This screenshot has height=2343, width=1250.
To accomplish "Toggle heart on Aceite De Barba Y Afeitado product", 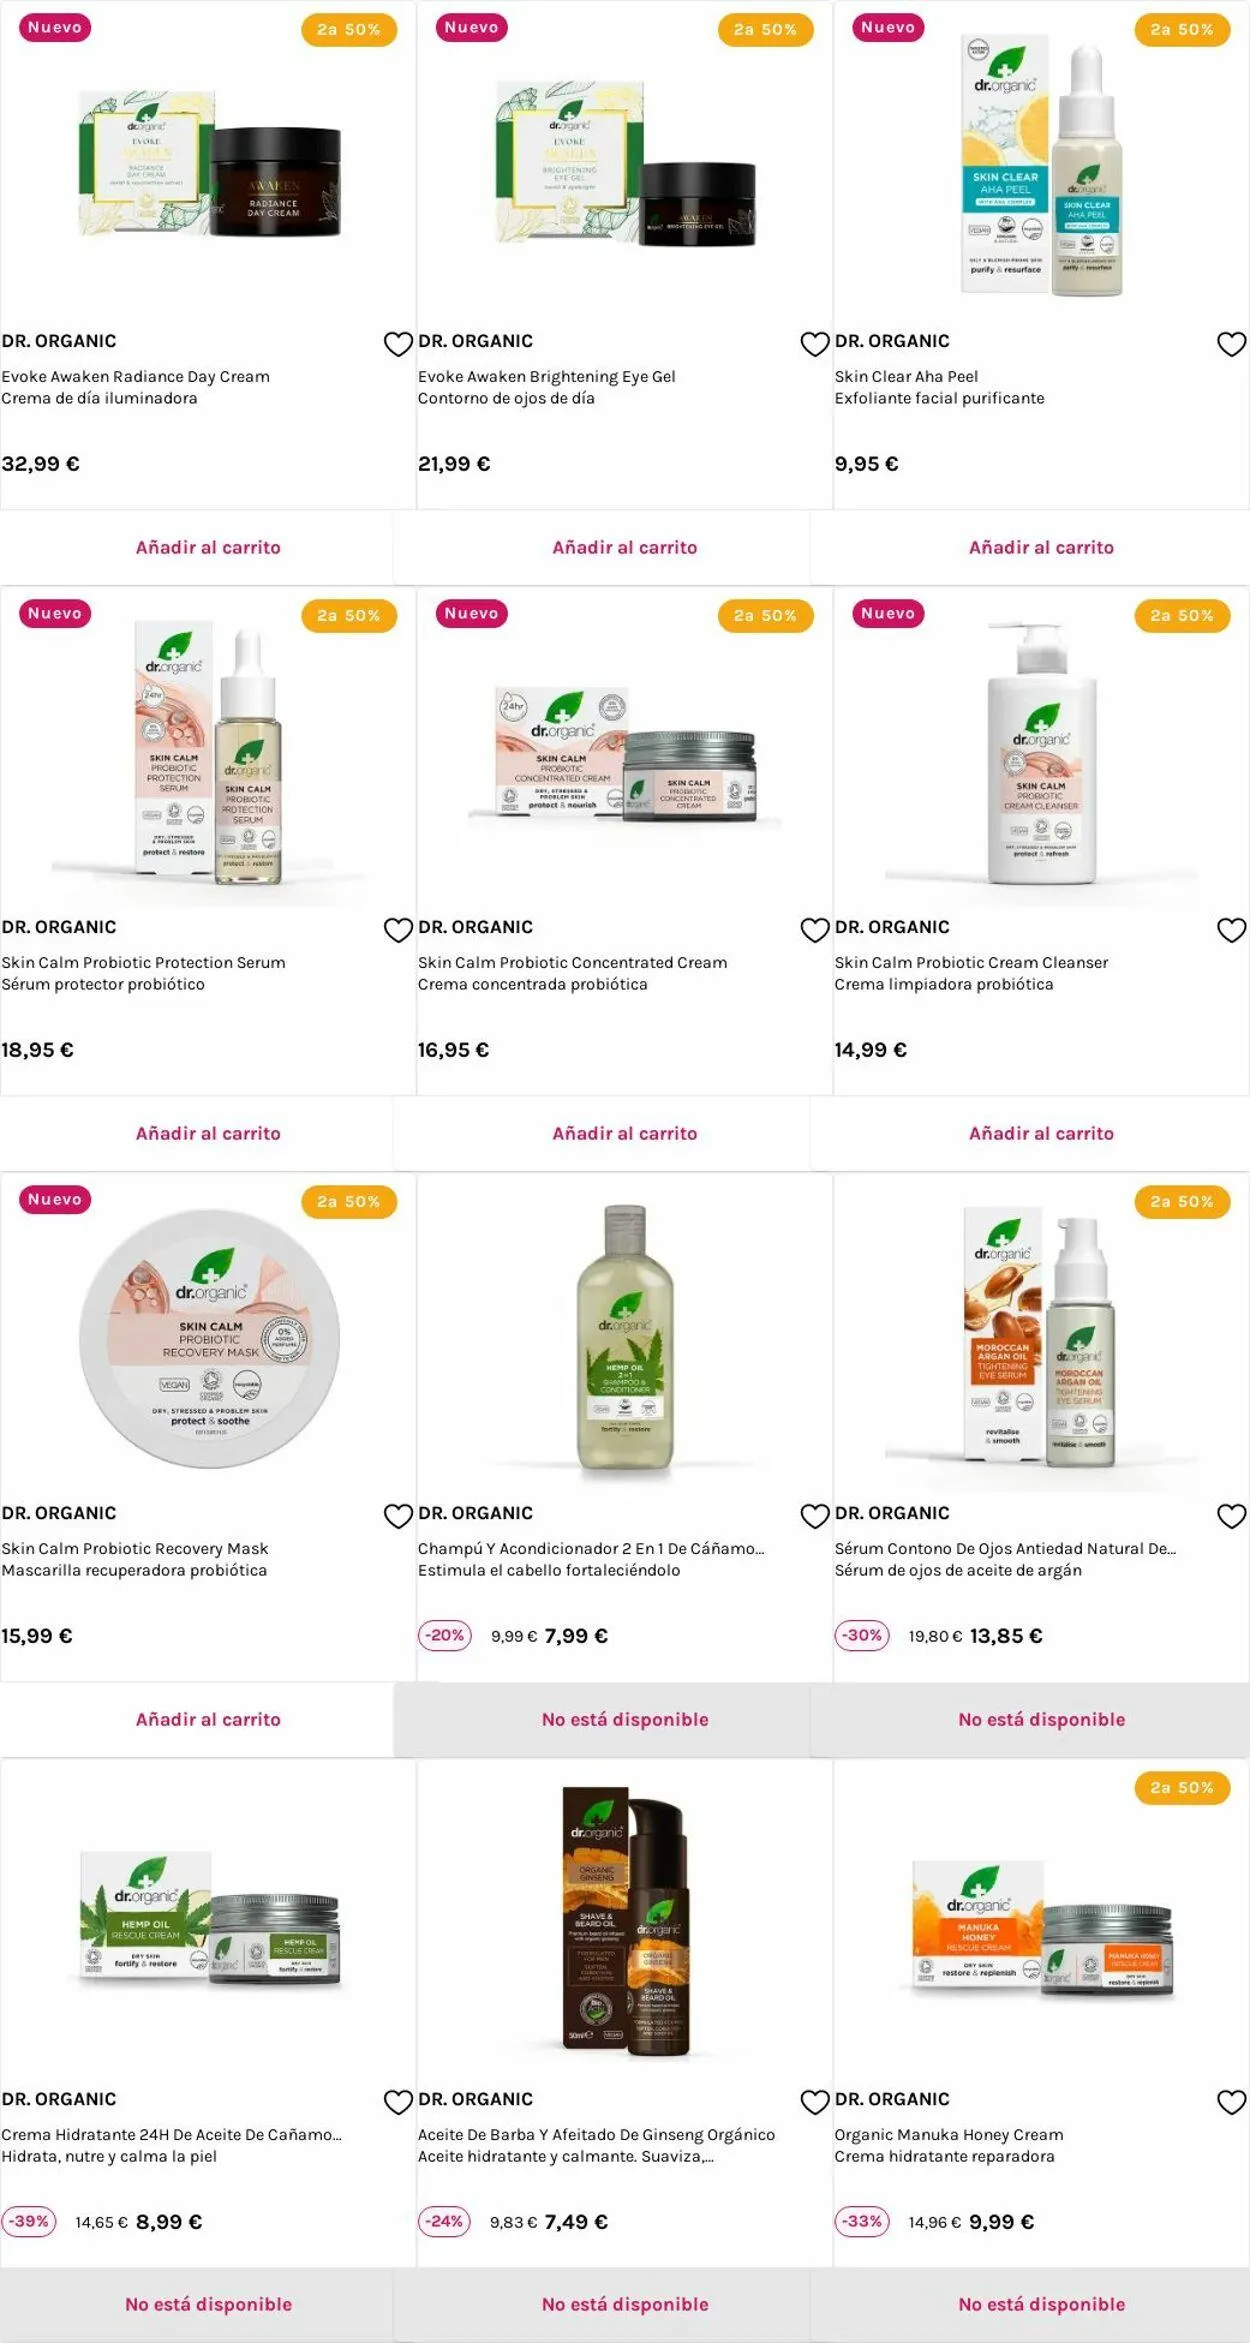I will [815, 2102].
